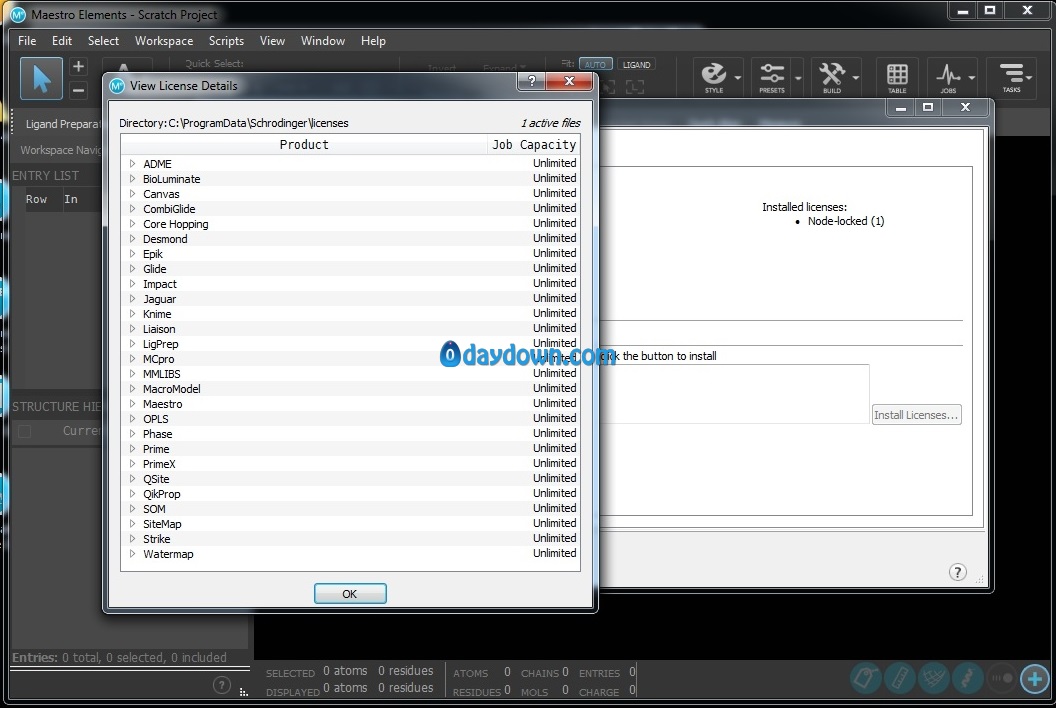Open the Workspace menu
The height and width of the screenshot is (708, 1056).
pyautogui.click(x=164, y=40)
